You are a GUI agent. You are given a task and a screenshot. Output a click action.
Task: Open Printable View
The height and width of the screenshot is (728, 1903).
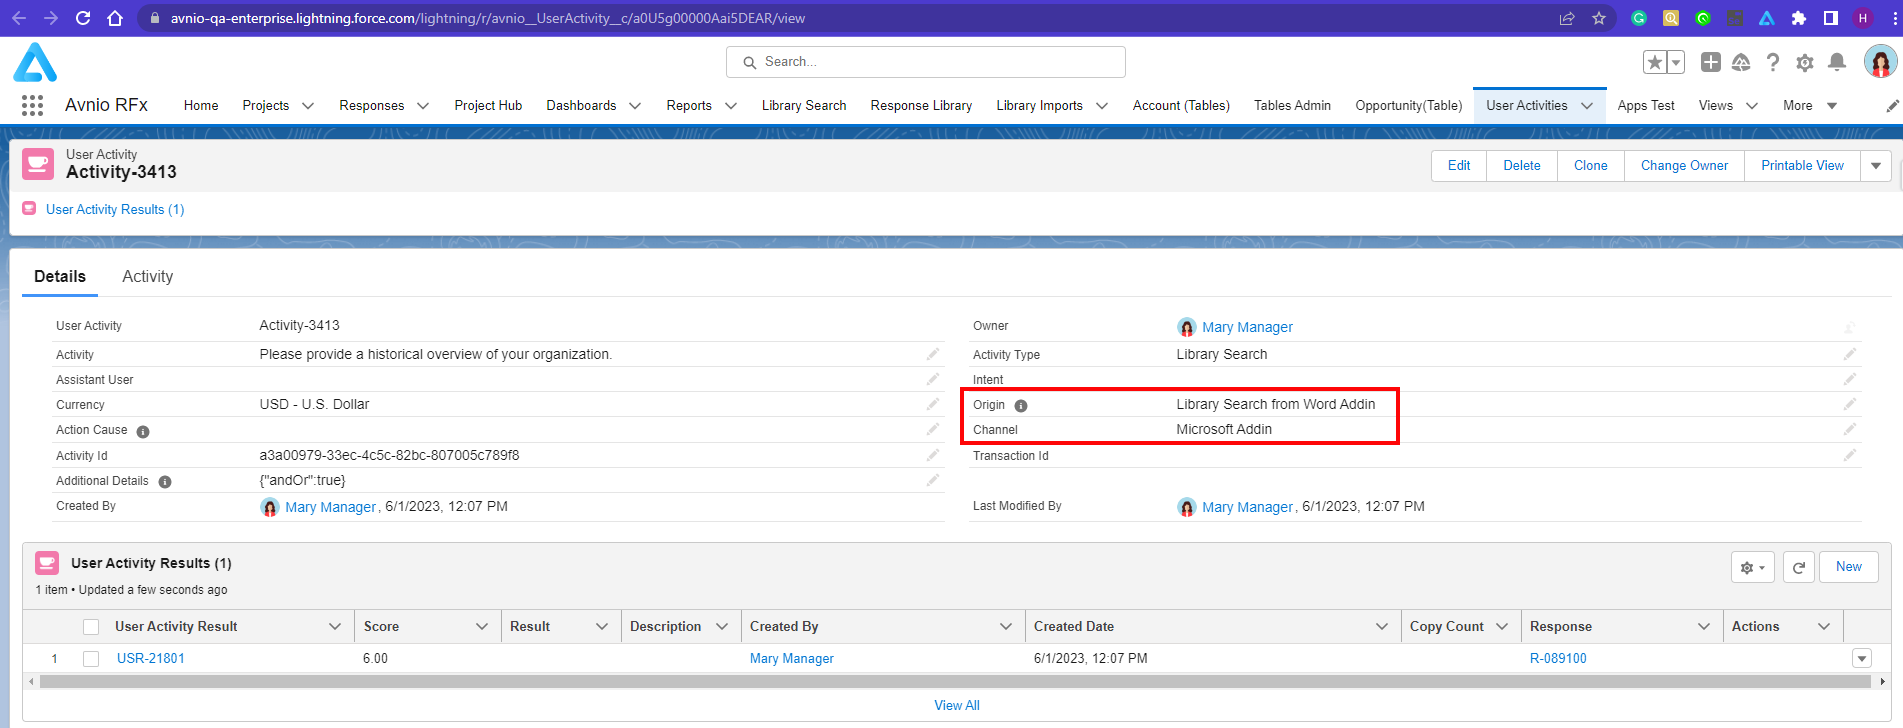[x=1802, y=166]
